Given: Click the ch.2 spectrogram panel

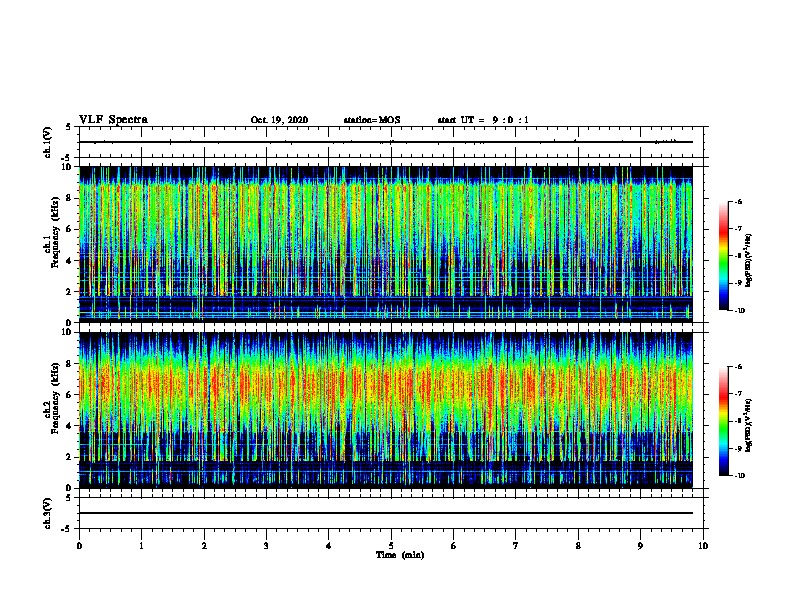Looking at the screenshot, I should (x=386, y=410).
